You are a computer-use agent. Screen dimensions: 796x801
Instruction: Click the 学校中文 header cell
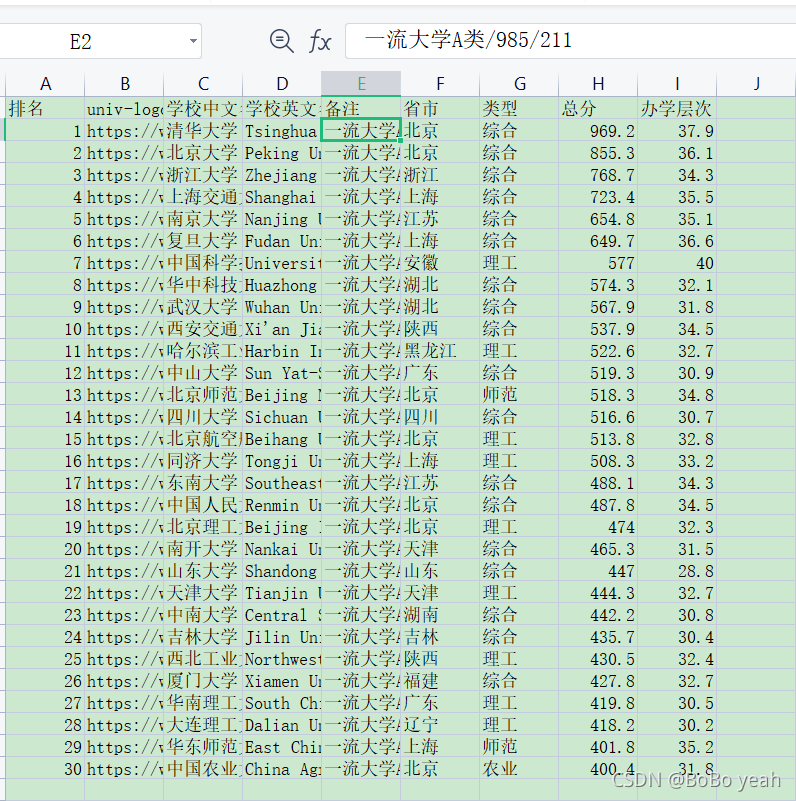point(203,108)
